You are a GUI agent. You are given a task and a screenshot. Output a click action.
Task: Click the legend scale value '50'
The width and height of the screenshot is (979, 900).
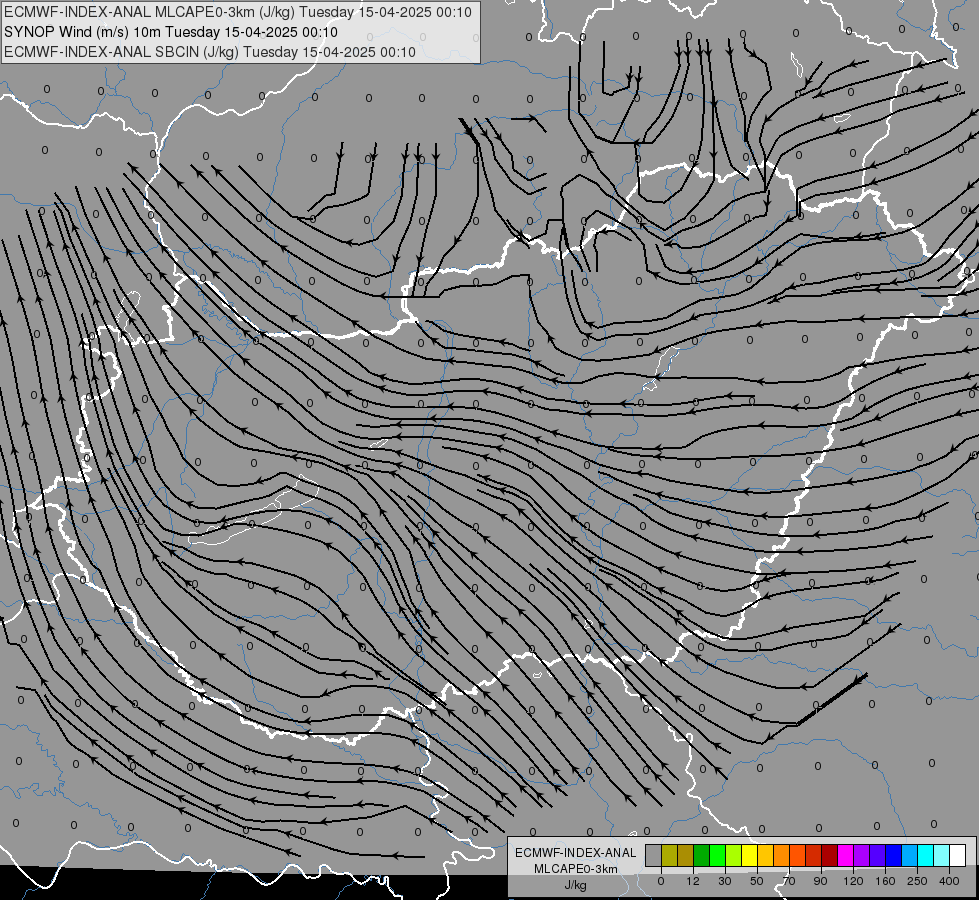pos(757,881)
